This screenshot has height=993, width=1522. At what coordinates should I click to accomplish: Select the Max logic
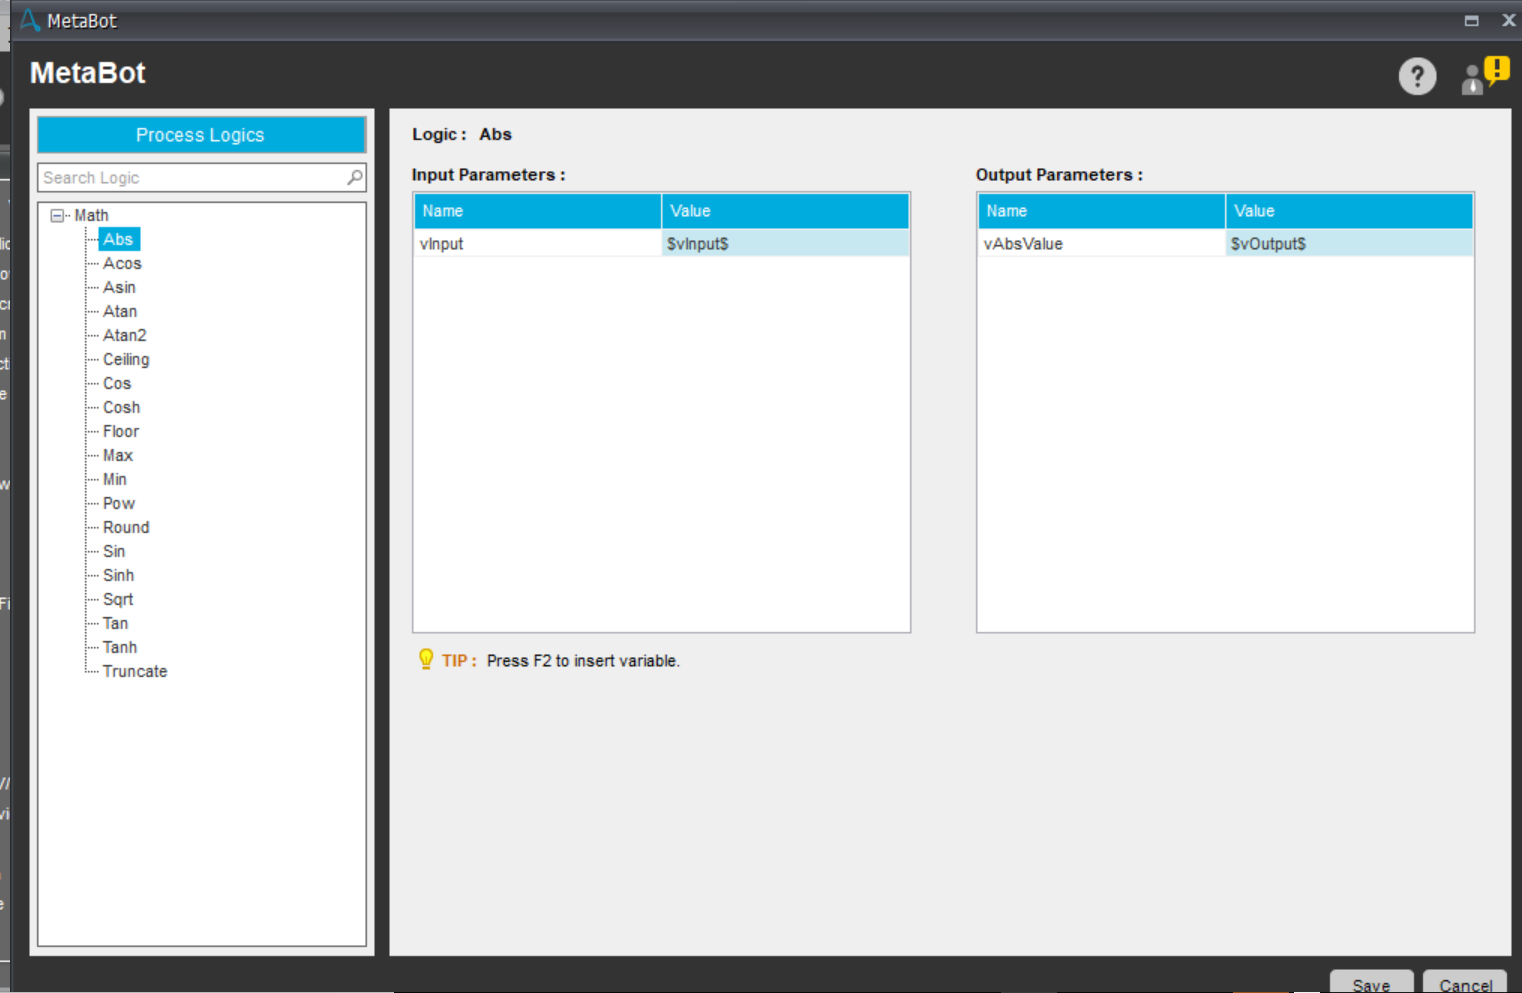click(118, 455)
